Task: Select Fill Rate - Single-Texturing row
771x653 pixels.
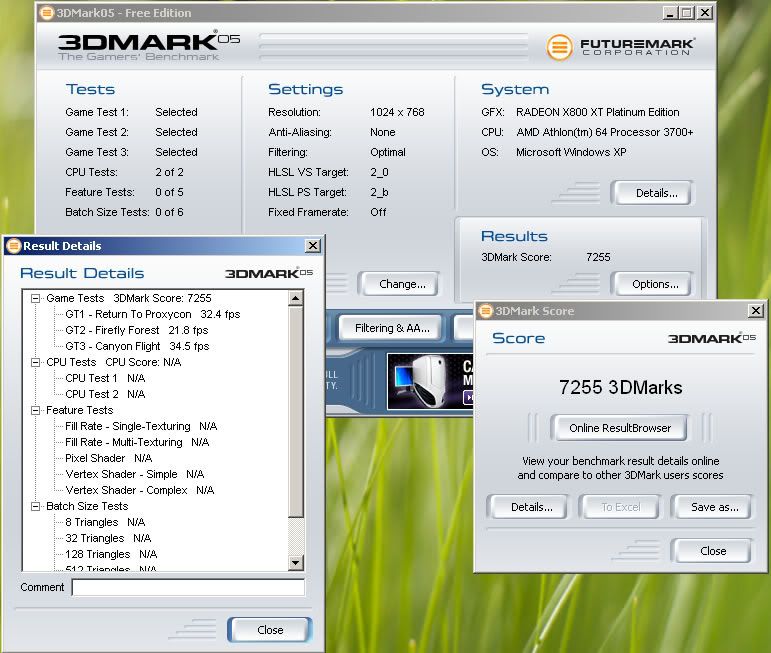Action: click(x=141, y=426)
